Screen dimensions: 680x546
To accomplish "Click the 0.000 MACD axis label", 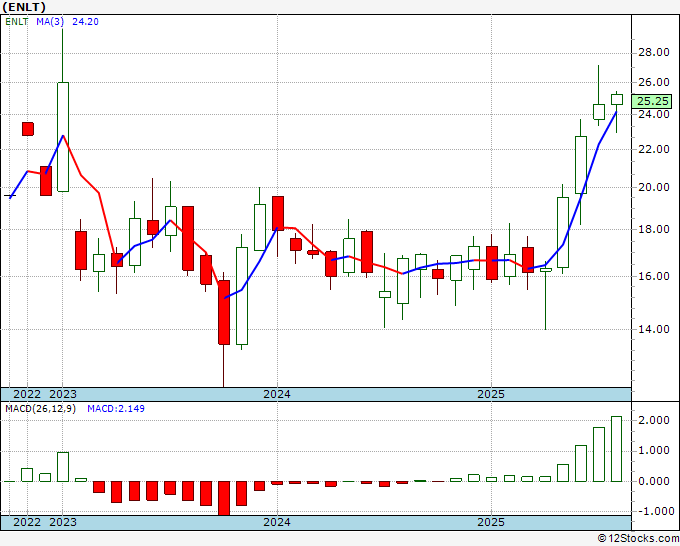I will pos(654,481).
